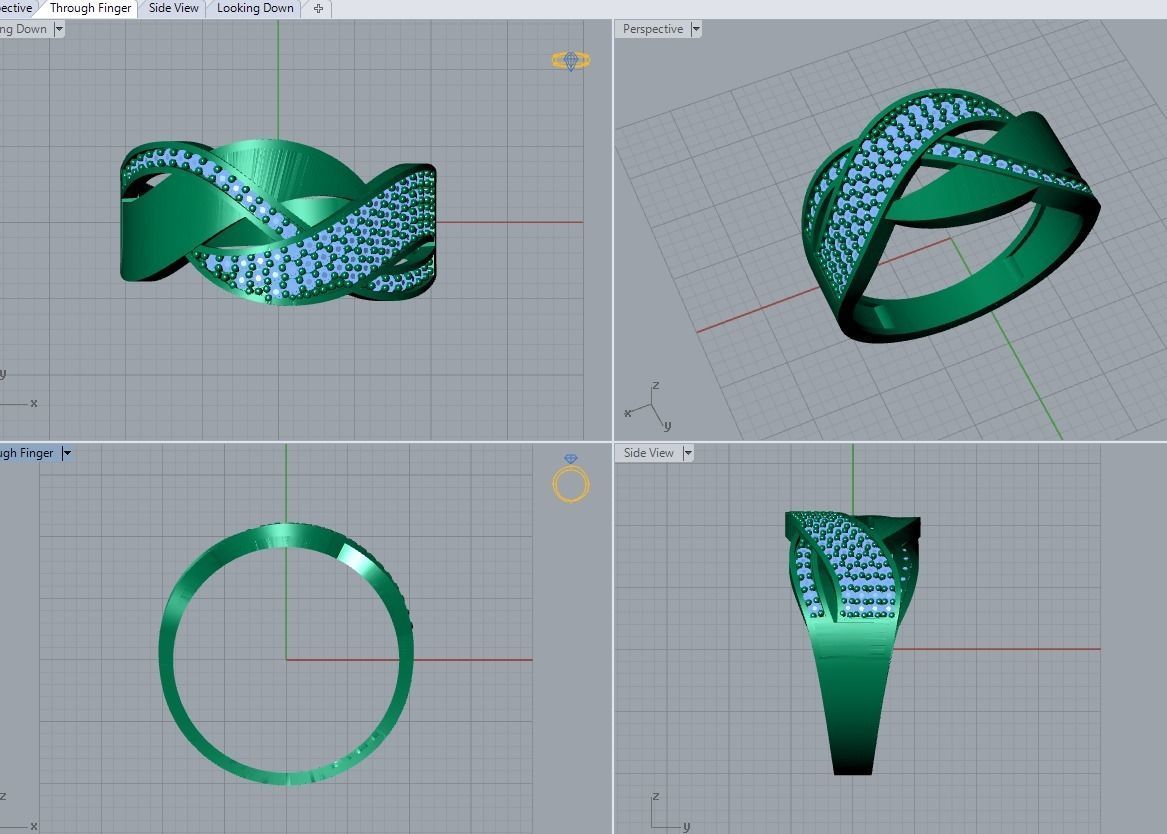Select the Looking Down tab
Screen dimensions: 1167x834
[255, 8]
